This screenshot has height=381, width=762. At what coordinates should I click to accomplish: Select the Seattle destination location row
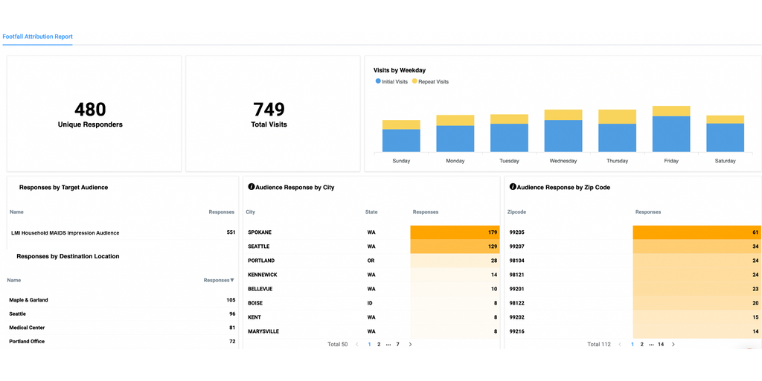[122, 314]
